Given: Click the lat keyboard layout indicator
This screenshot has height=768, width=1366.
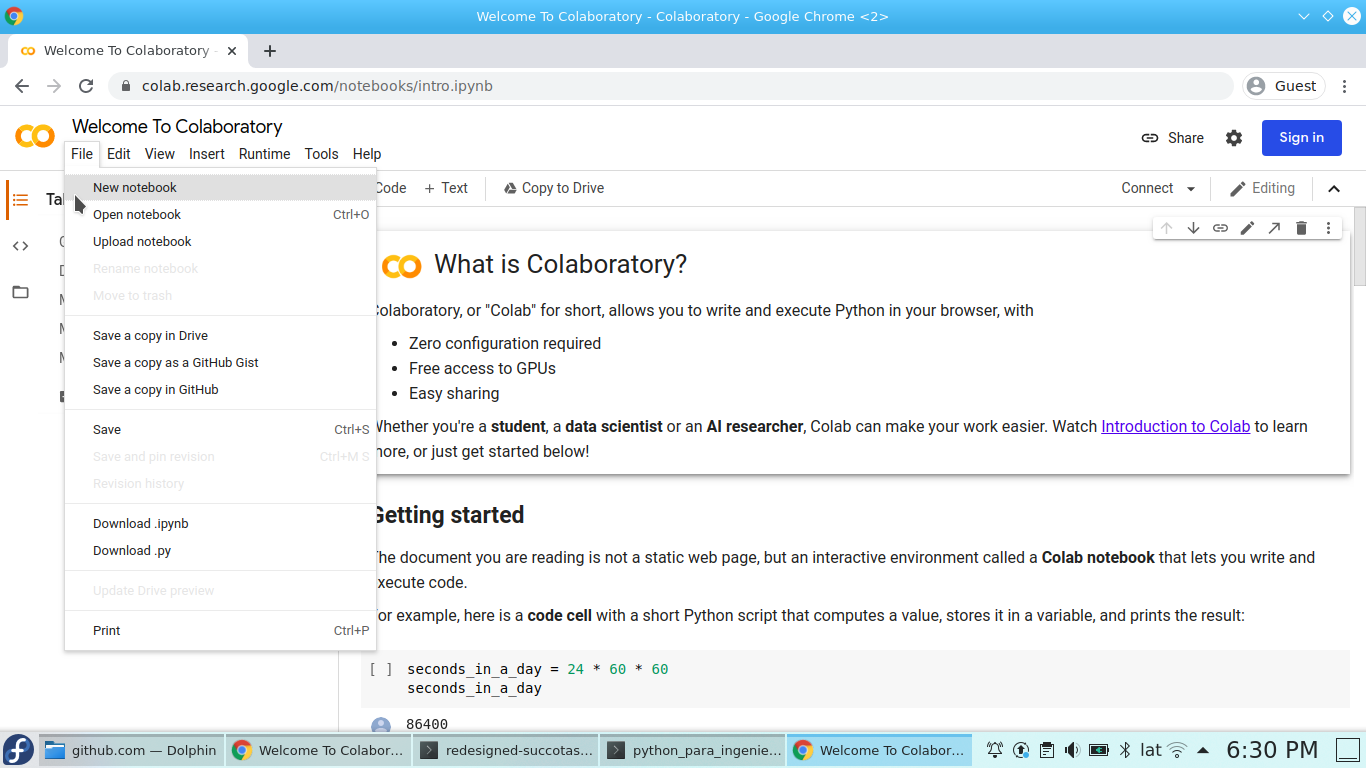Looking at the screenshot, I should [1151, 750].
